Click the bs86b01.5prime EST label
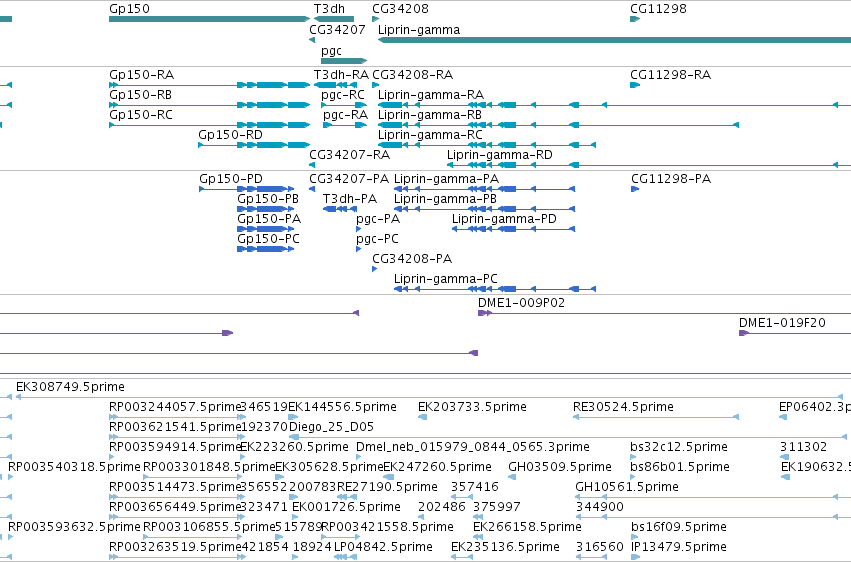Viewport: 851px width, 562px height. [x=680, y=467]
